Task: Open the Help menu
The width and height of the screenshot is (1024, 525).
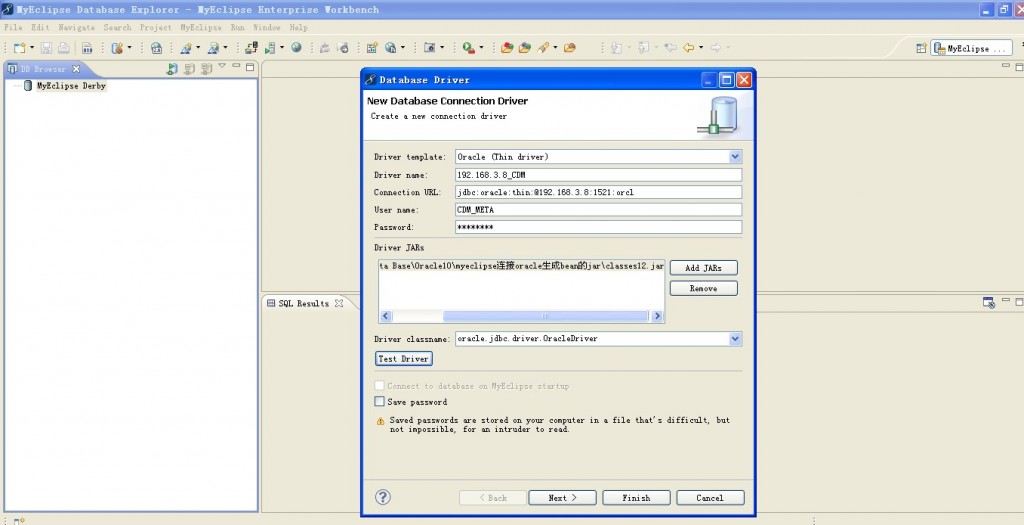Action: tap(298, 27)
